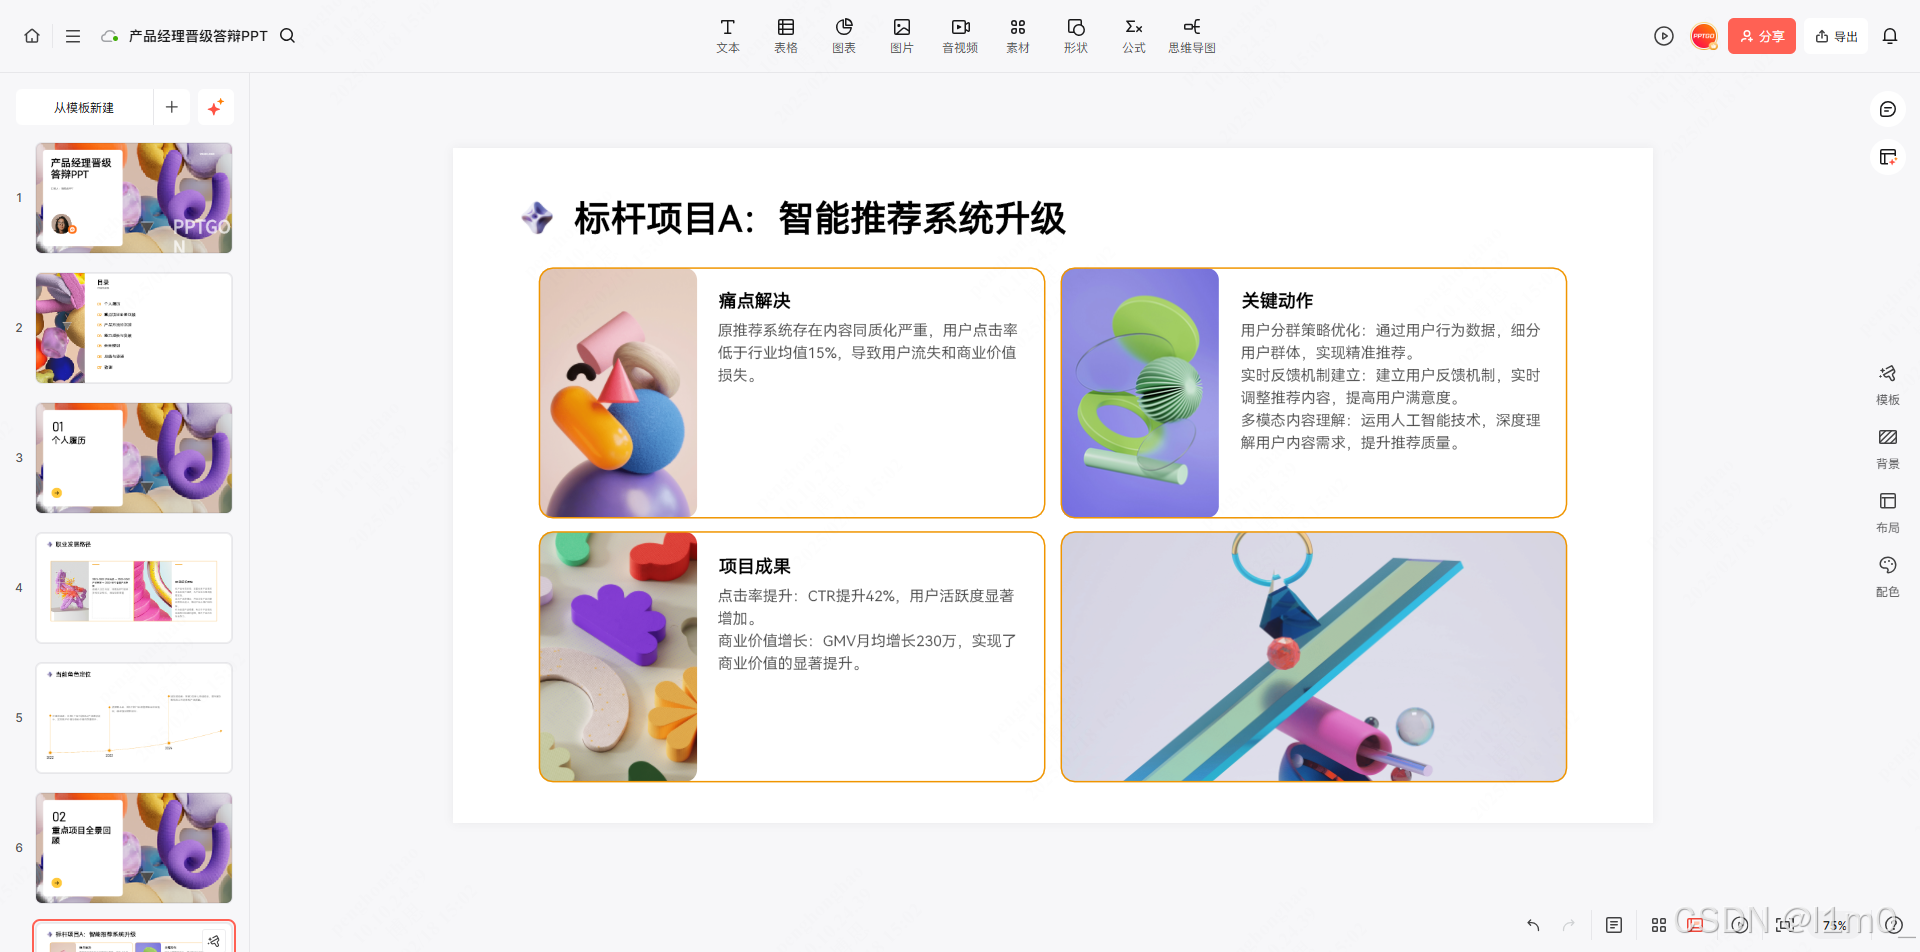Open search with the magnifier icon
The width and height of the screenshot is (1920, 952).
(x=287, y=36)
